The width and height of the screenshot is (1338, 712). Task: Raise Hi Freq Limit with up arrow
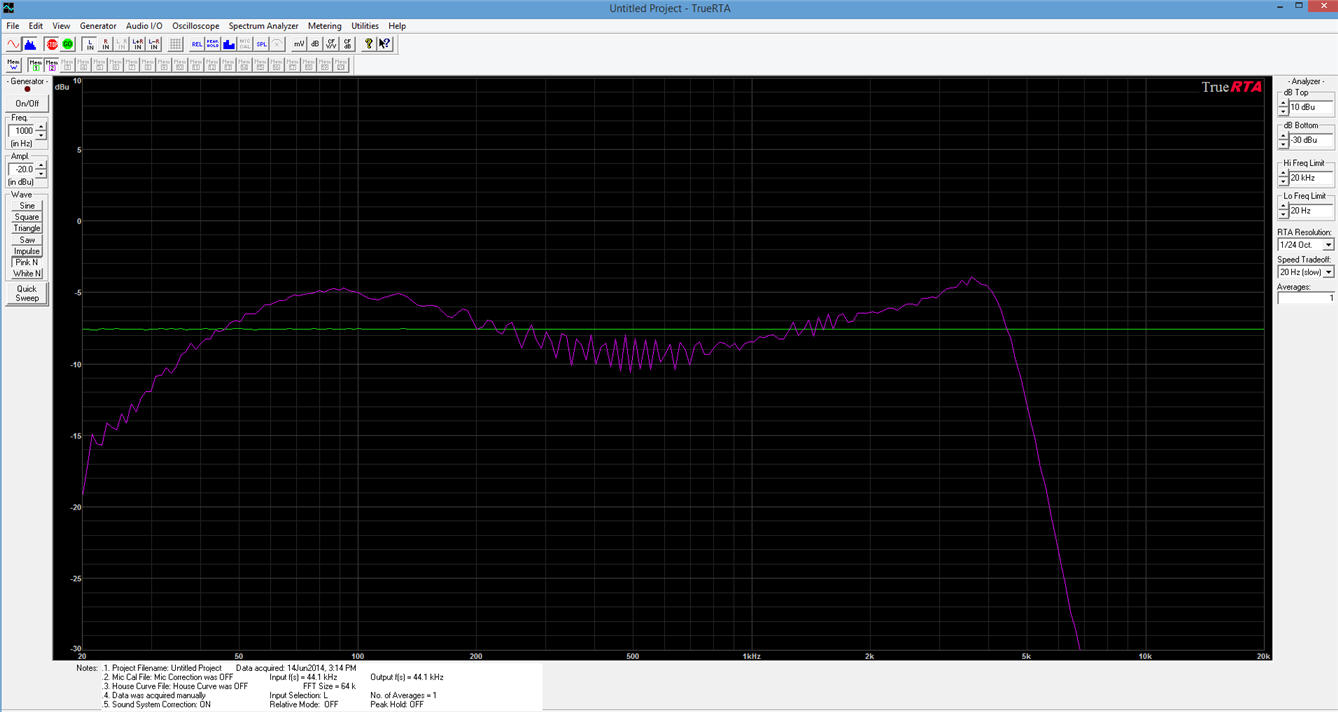click(x=1283, y=174)
